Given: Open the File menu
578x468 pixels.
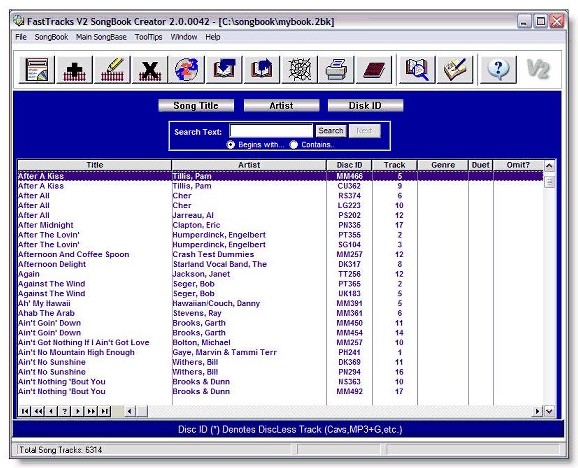Looking at the screenshot, I should click(x=21, y=37).
